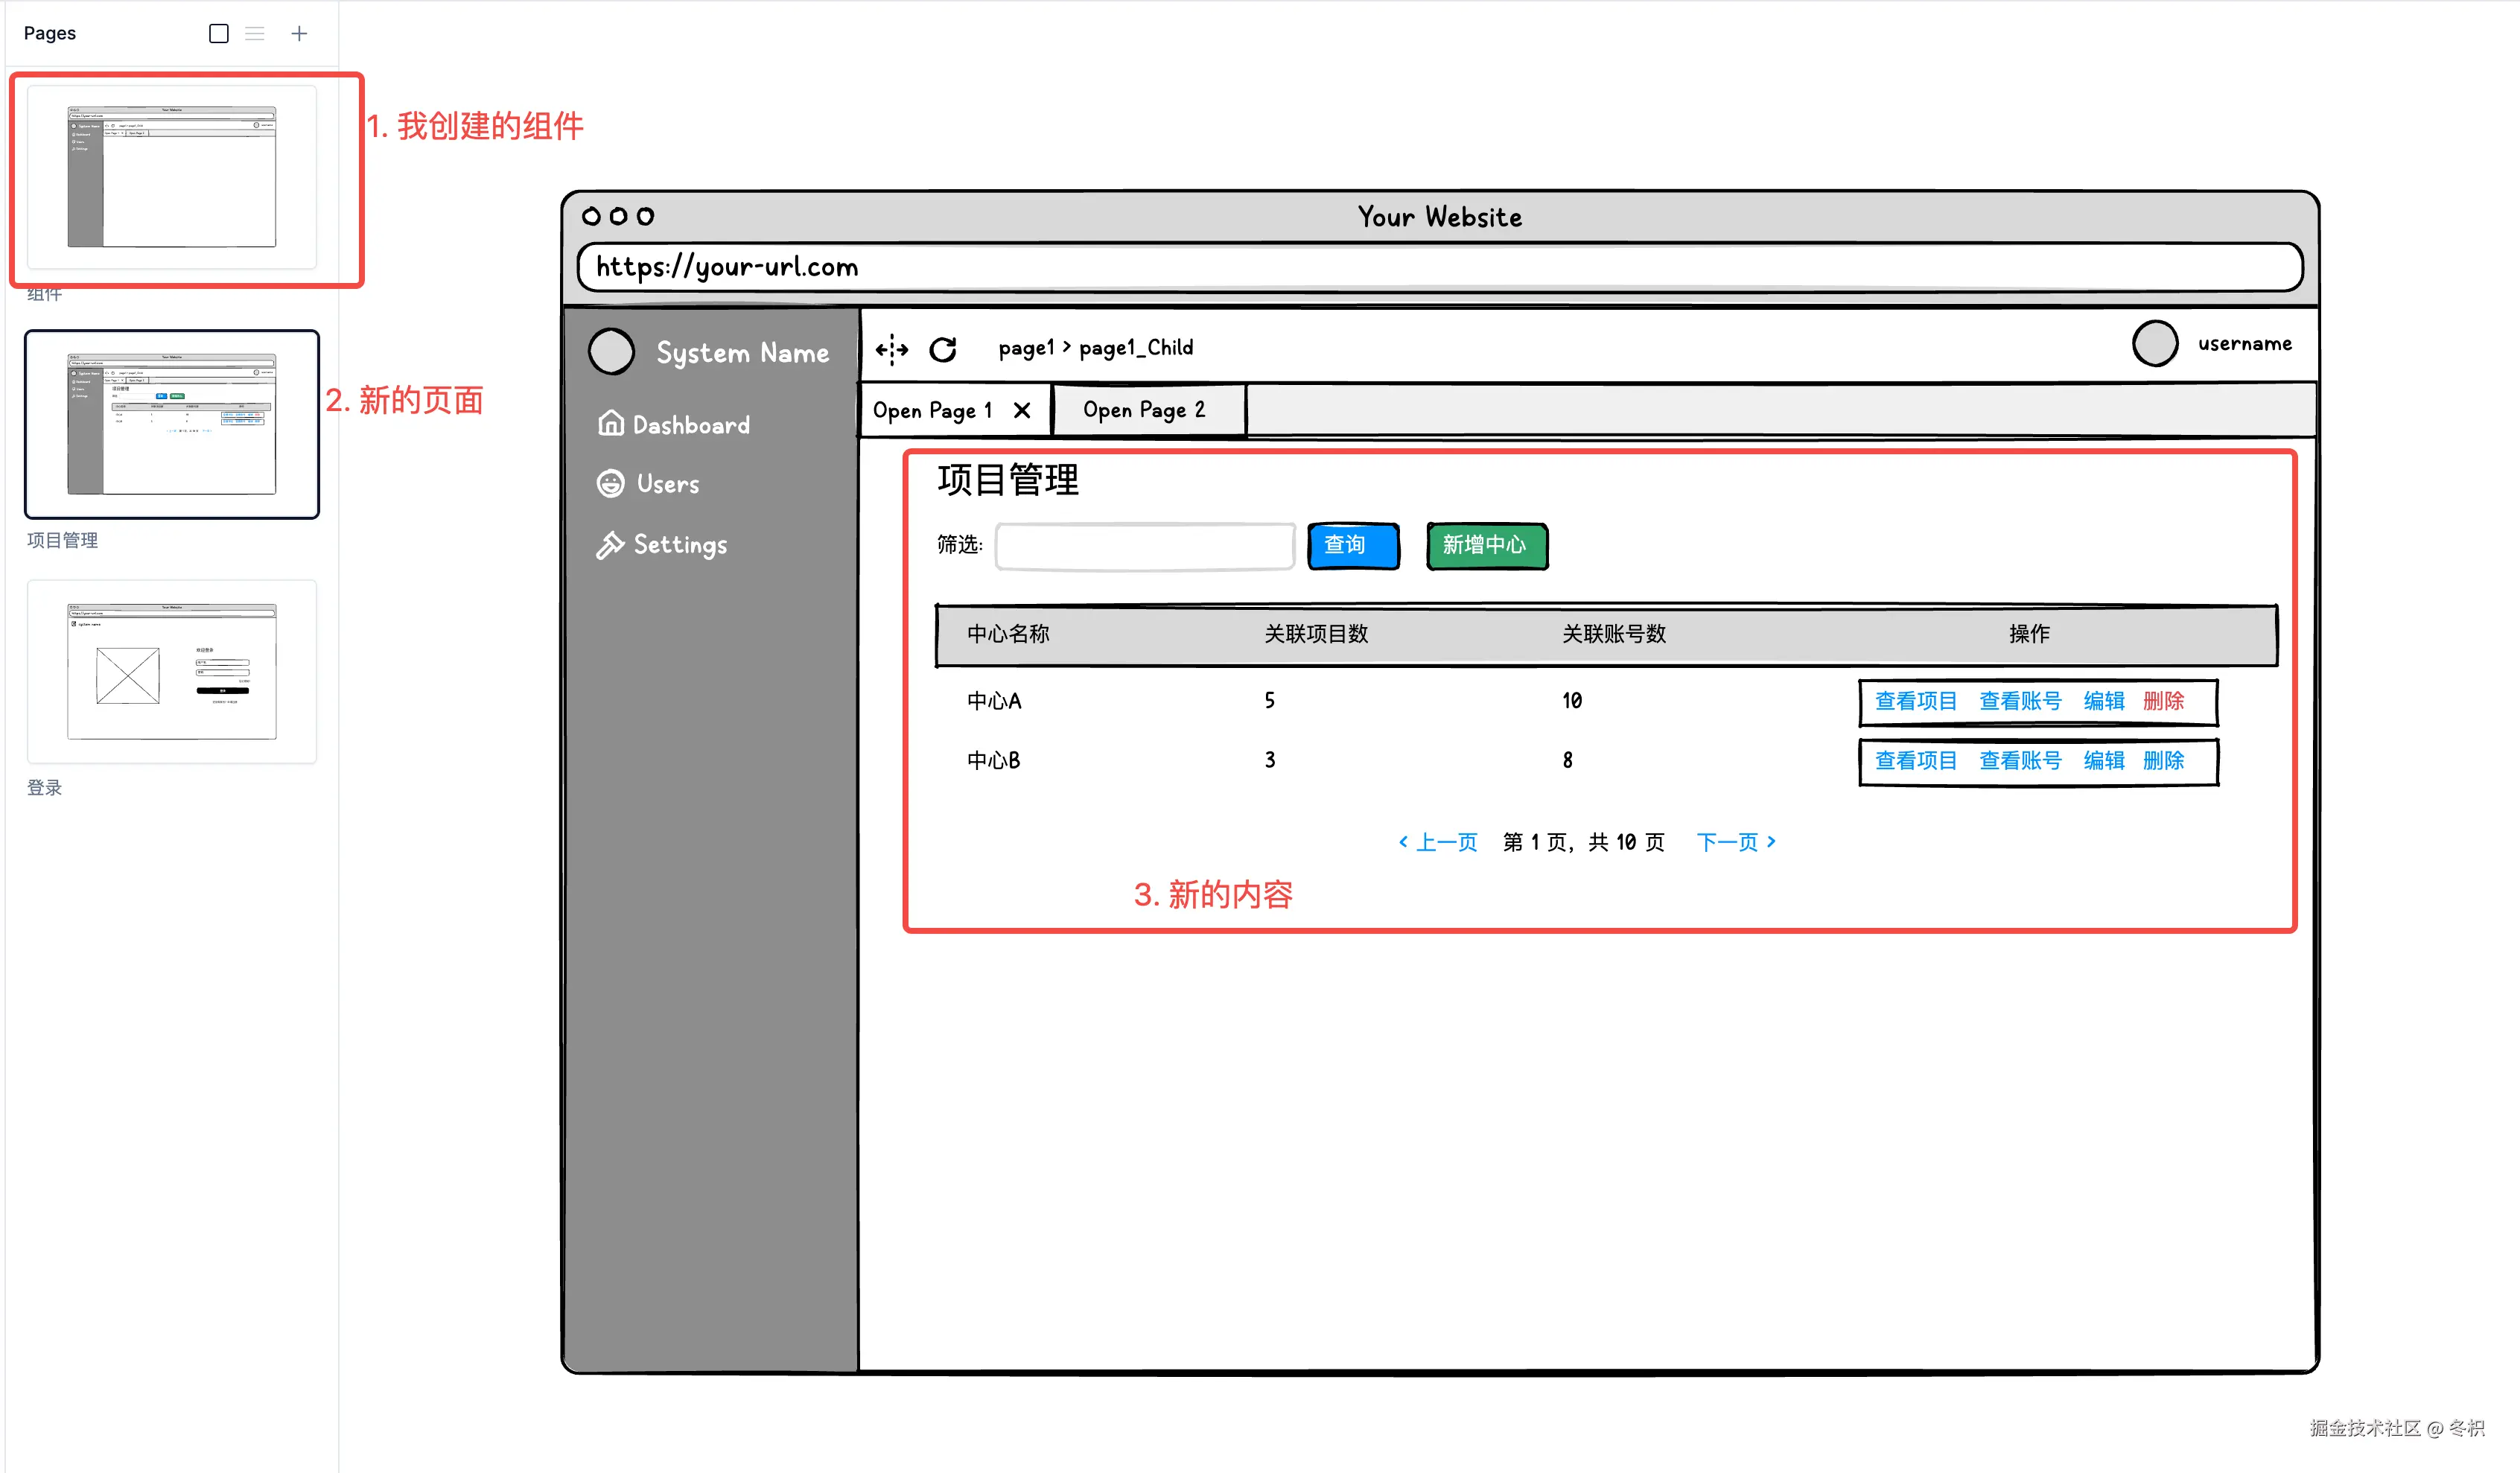Select the single-page view square icon
2520x1473 pixels.
219,34
